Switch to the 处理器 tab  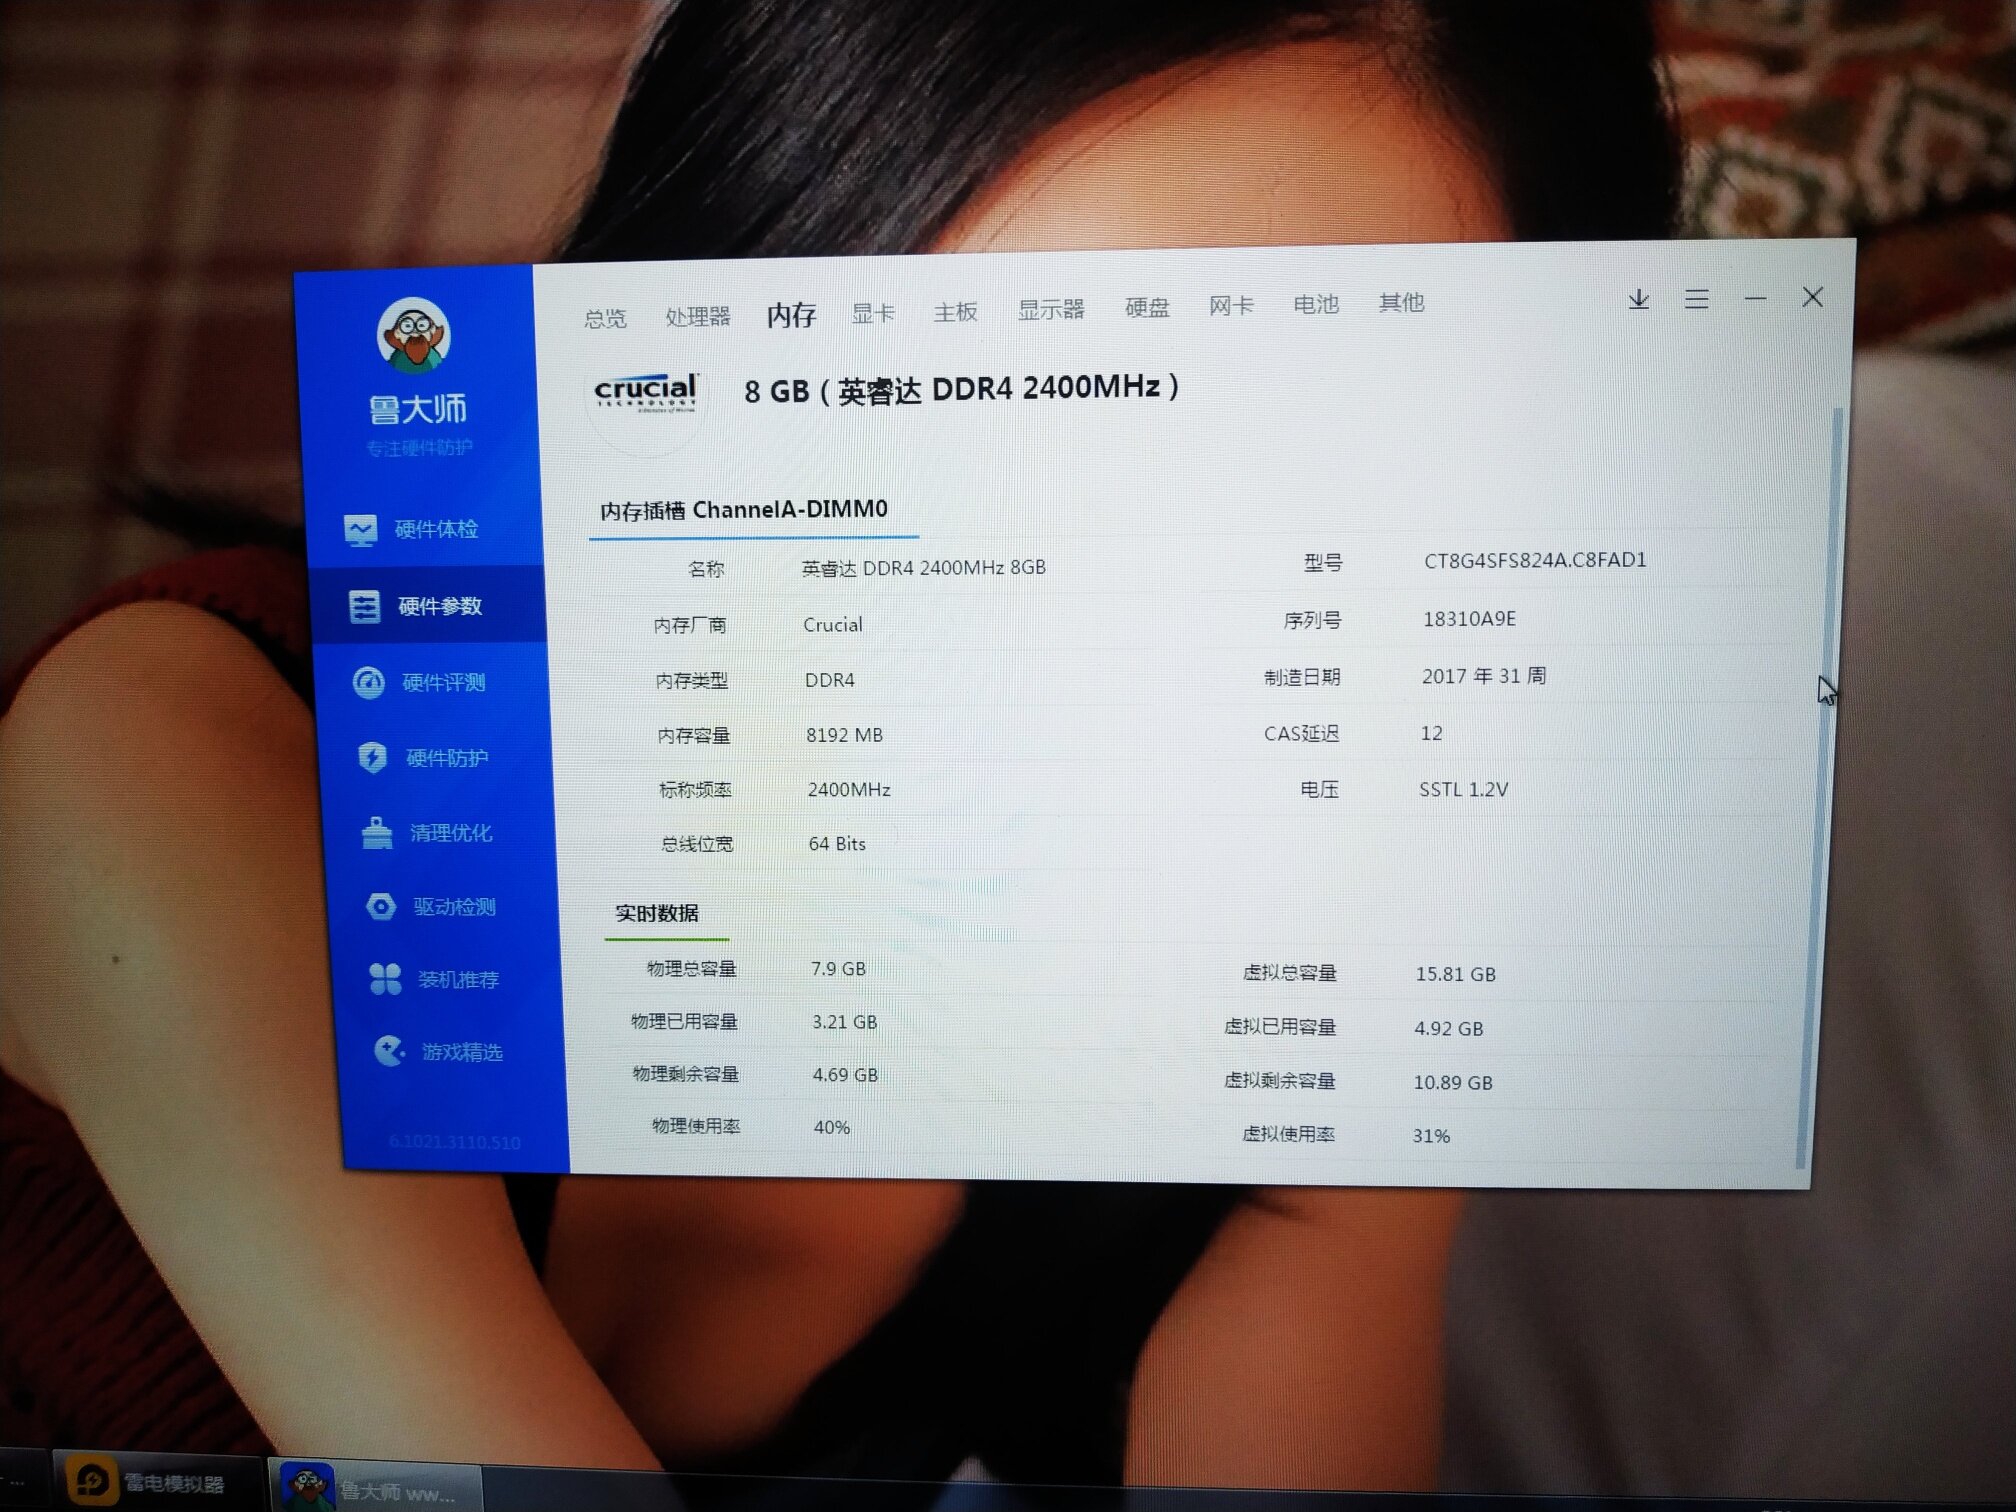[x=697, y=317]
